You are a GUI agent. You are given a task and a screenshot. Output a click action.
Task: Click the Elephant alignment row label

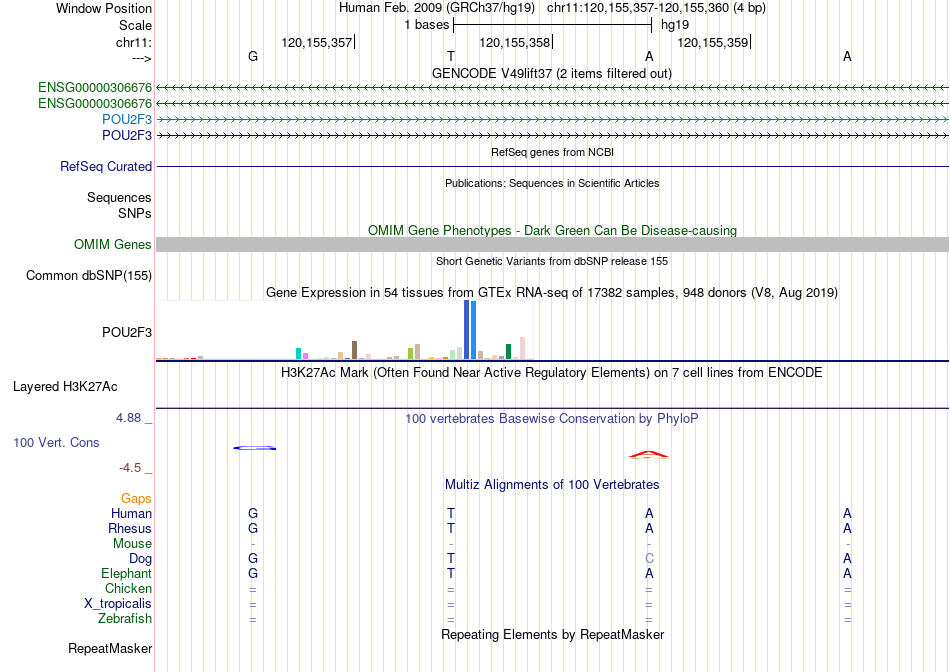(126, 574)
